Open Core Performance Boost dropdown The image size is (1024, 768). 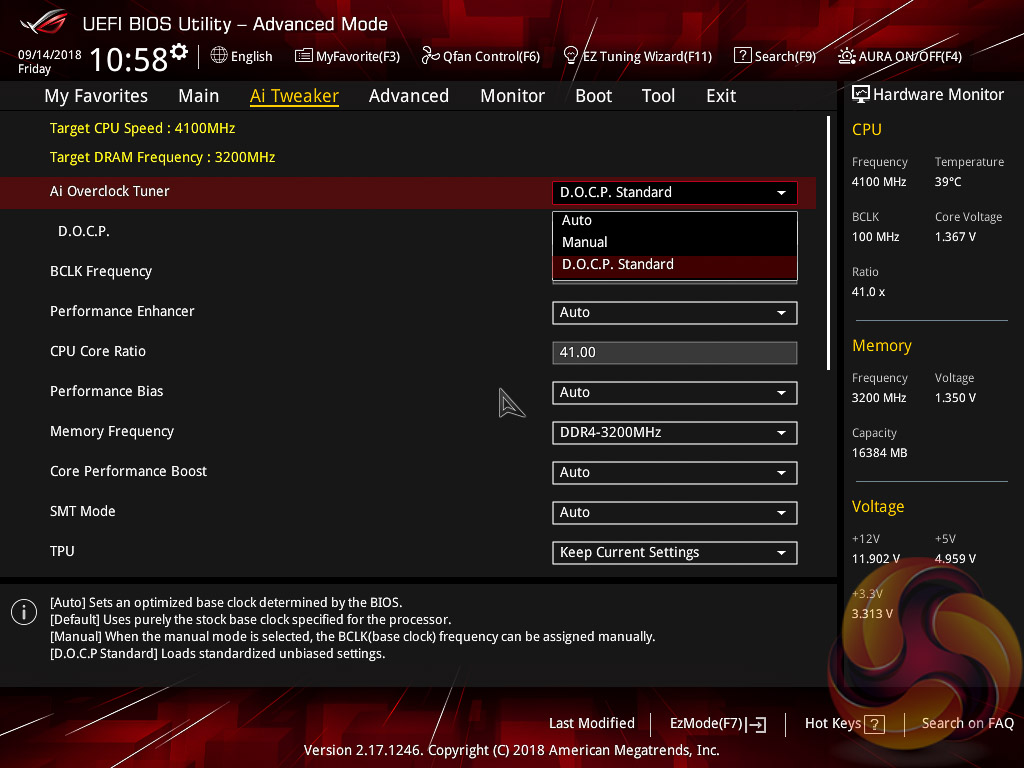pyautogui.click(x=675, y=473)
